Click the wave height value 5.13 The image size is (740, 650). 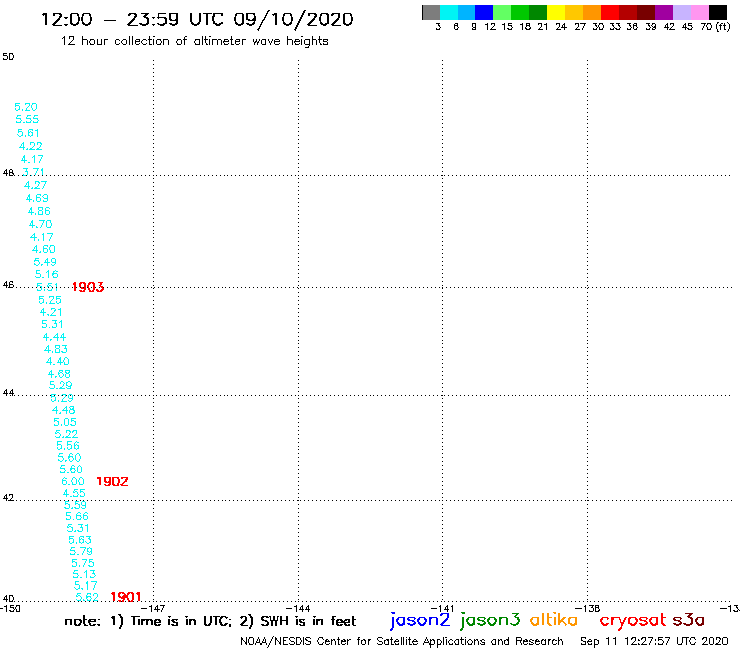pyautogui.click(x=84, y=574)
